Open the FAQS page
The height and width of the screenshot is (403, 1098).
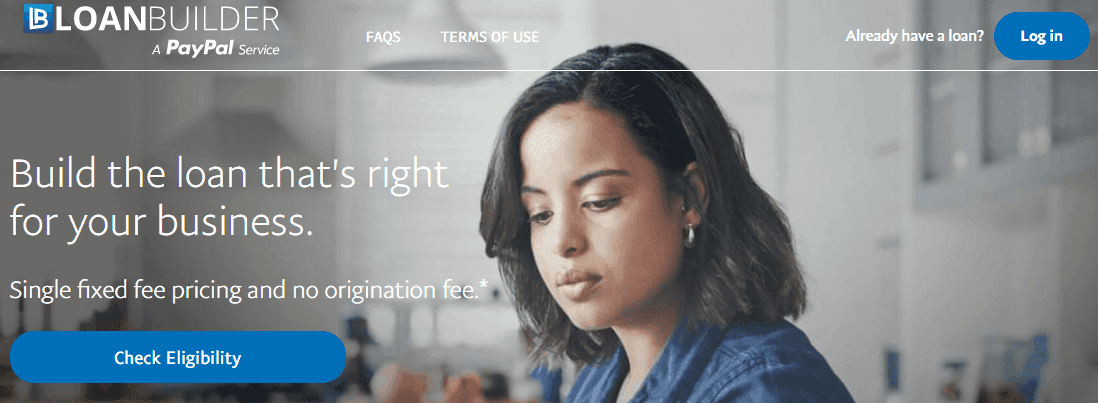[383, 37]
